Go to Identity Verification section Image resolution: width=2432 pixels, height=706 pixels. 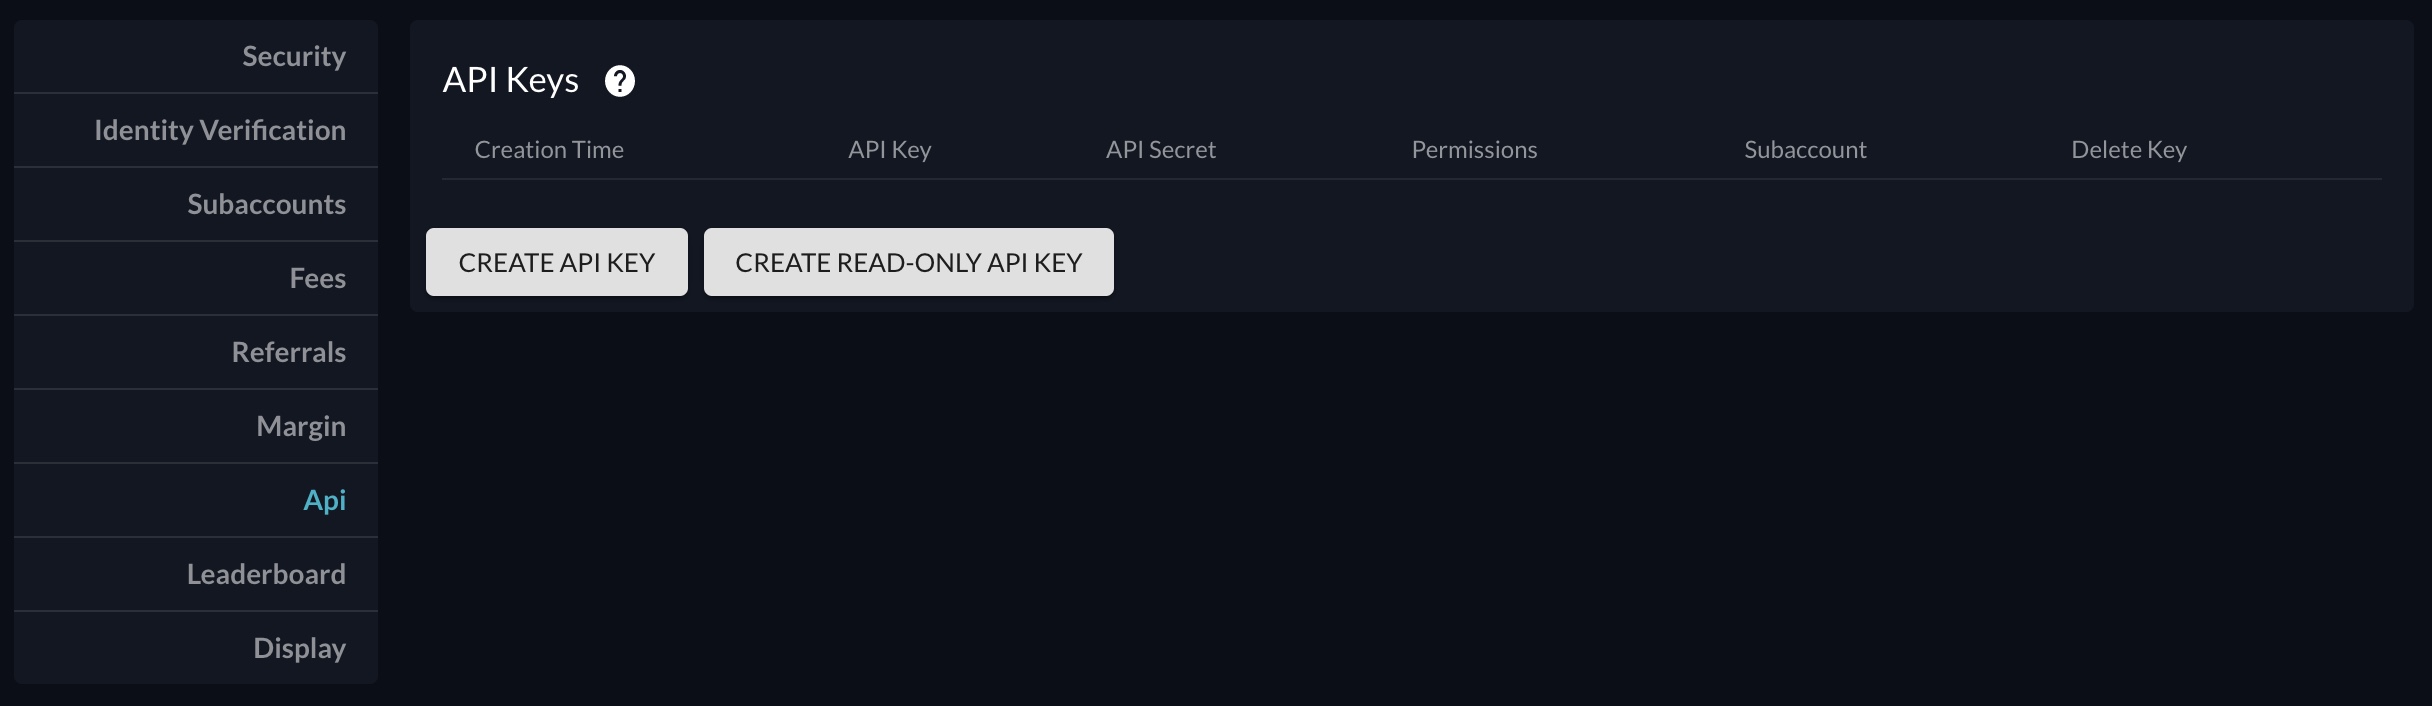coord(220,131)
